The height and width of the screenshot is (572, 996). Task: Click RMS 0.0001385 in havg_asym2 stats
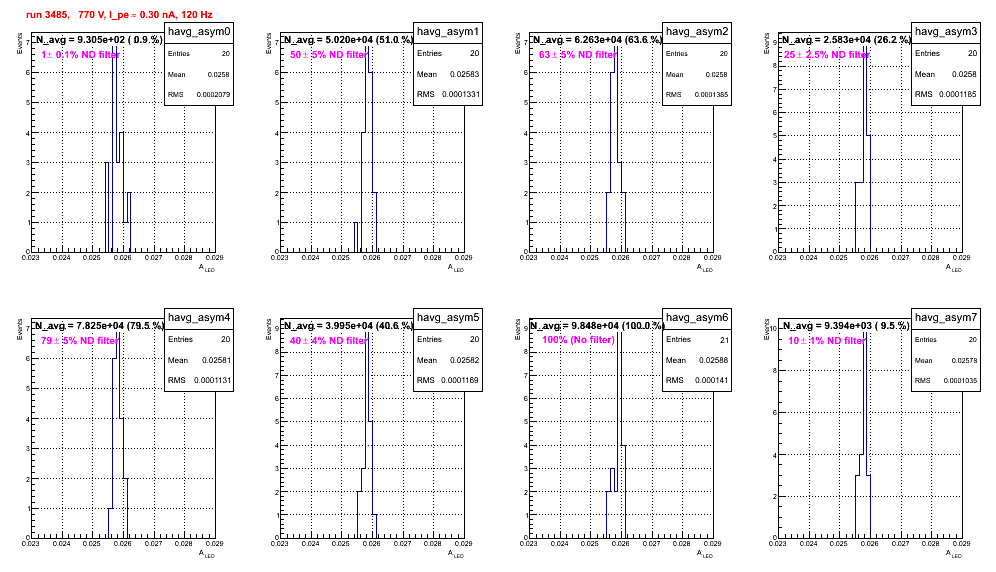697,95
